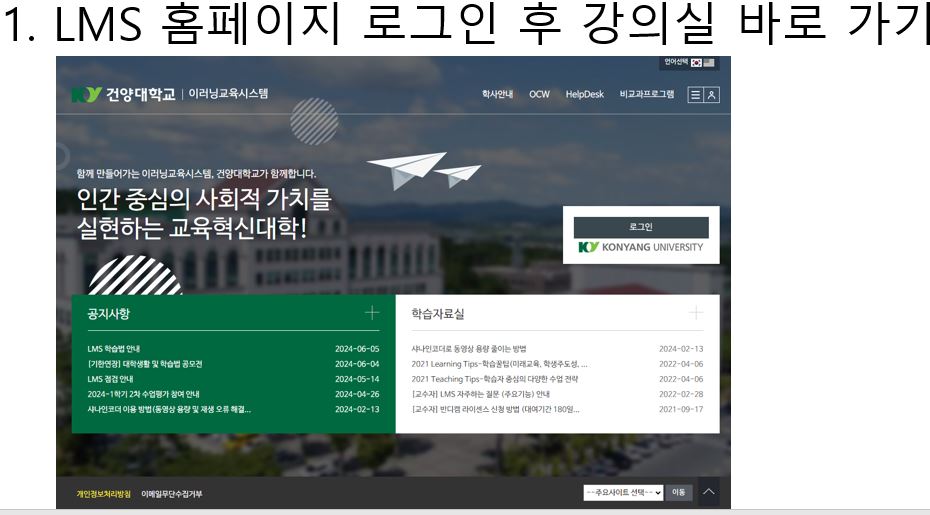This screenshot has width=930, height=515.
Task: Select the Korean flag language icon
Action: (x=696, y=62)
